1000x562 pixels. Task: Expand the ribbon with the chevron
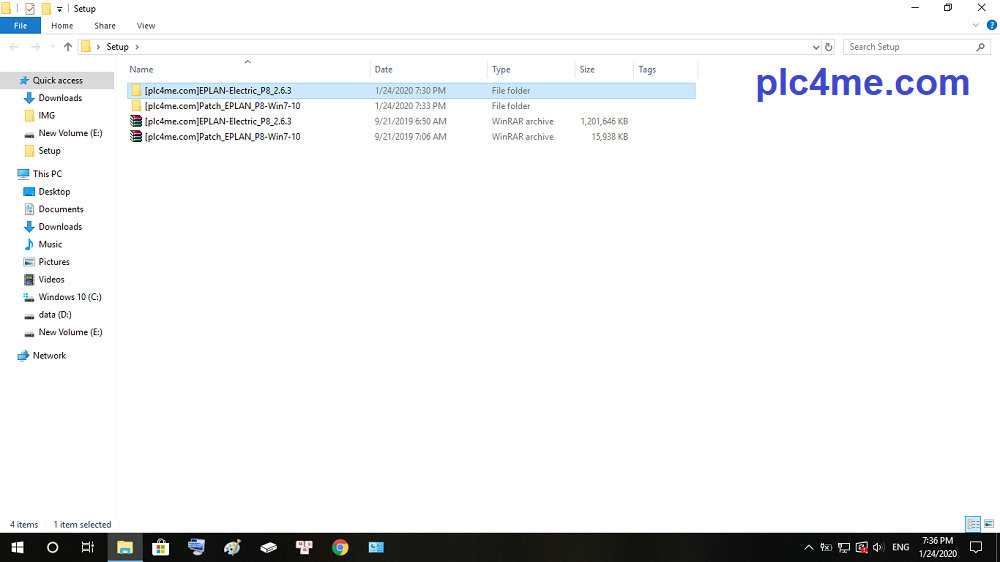pyautogui.click(x=976, y=26)
